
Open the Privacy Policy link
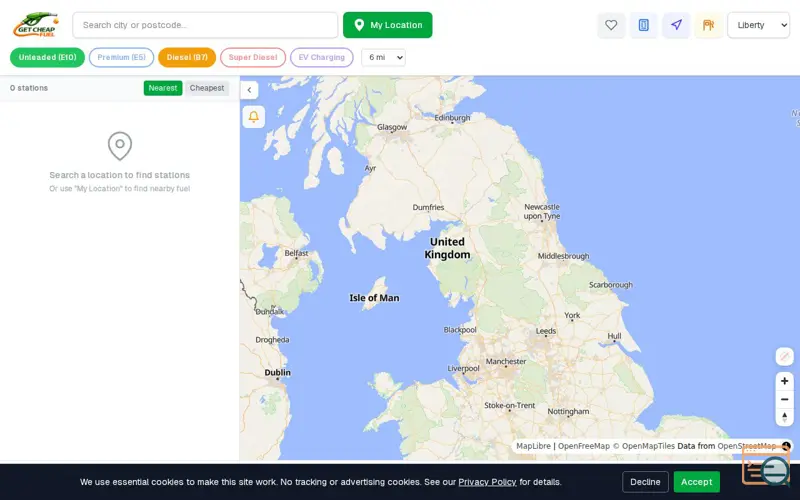click(487, 482)
